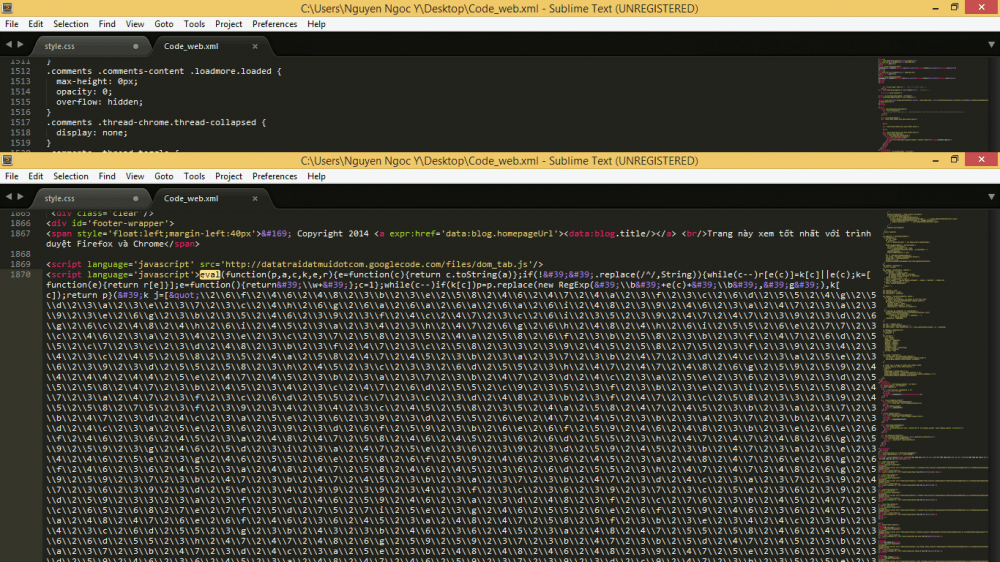Click Sublime Text app icon in bottom title bar

(x=8, y=160)
